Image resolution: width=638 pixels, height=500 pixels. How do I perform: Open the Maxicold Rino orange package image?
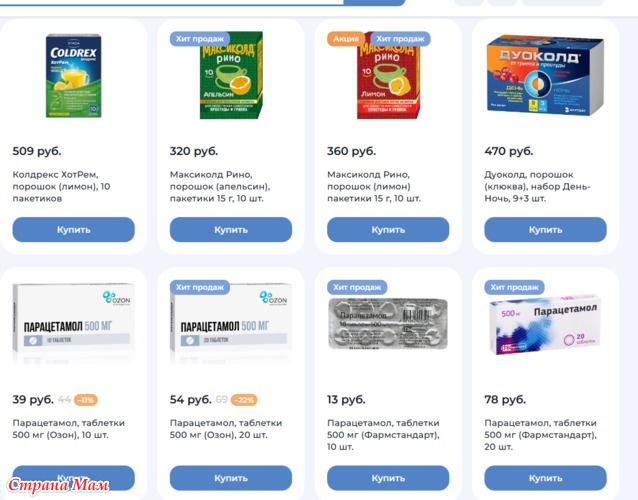coord(231,75)
